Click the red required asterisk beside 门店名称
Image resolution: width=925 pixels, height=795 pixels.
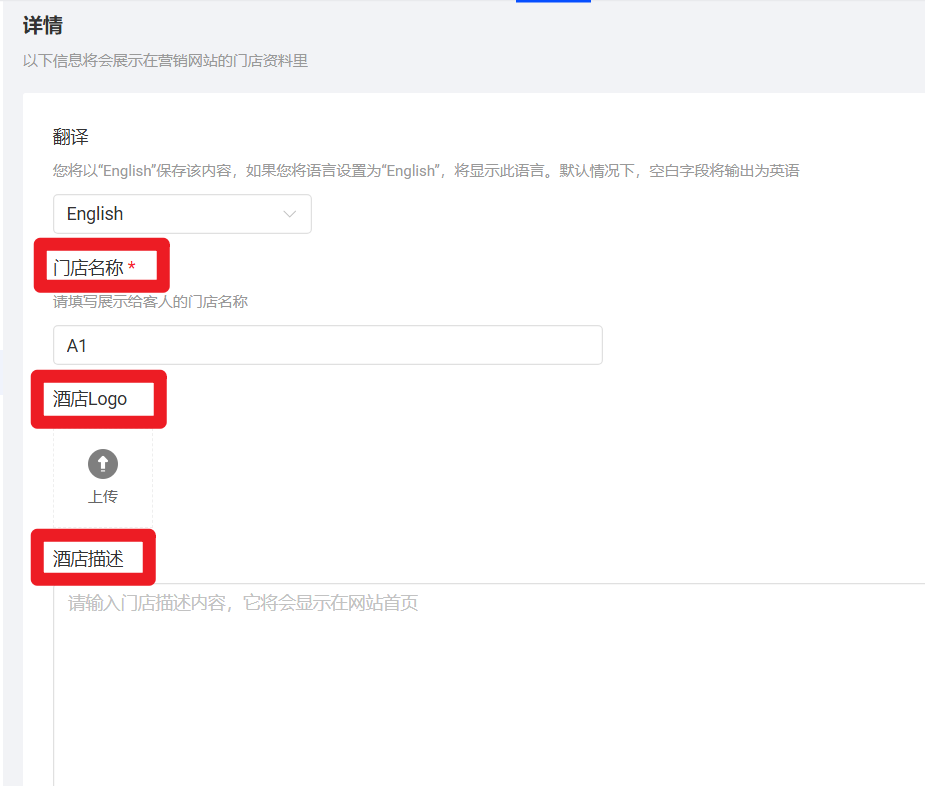(131, 268)
